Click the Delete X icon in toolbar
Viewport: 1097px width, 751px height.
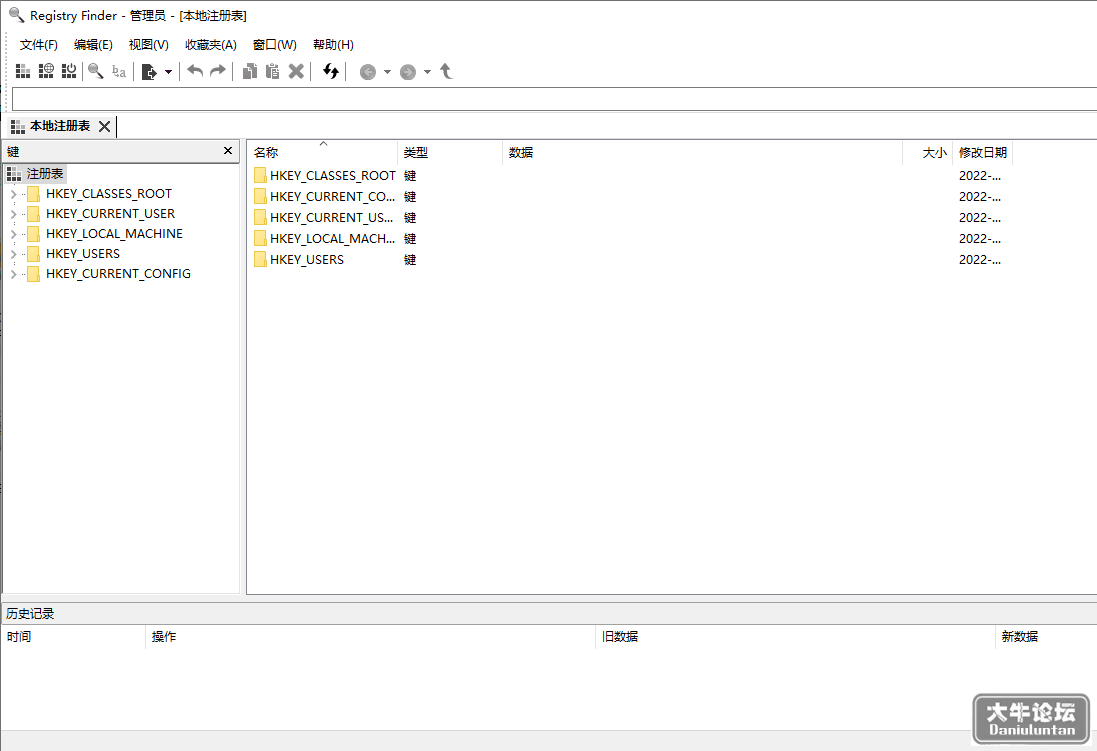click(x=296, y=71)
